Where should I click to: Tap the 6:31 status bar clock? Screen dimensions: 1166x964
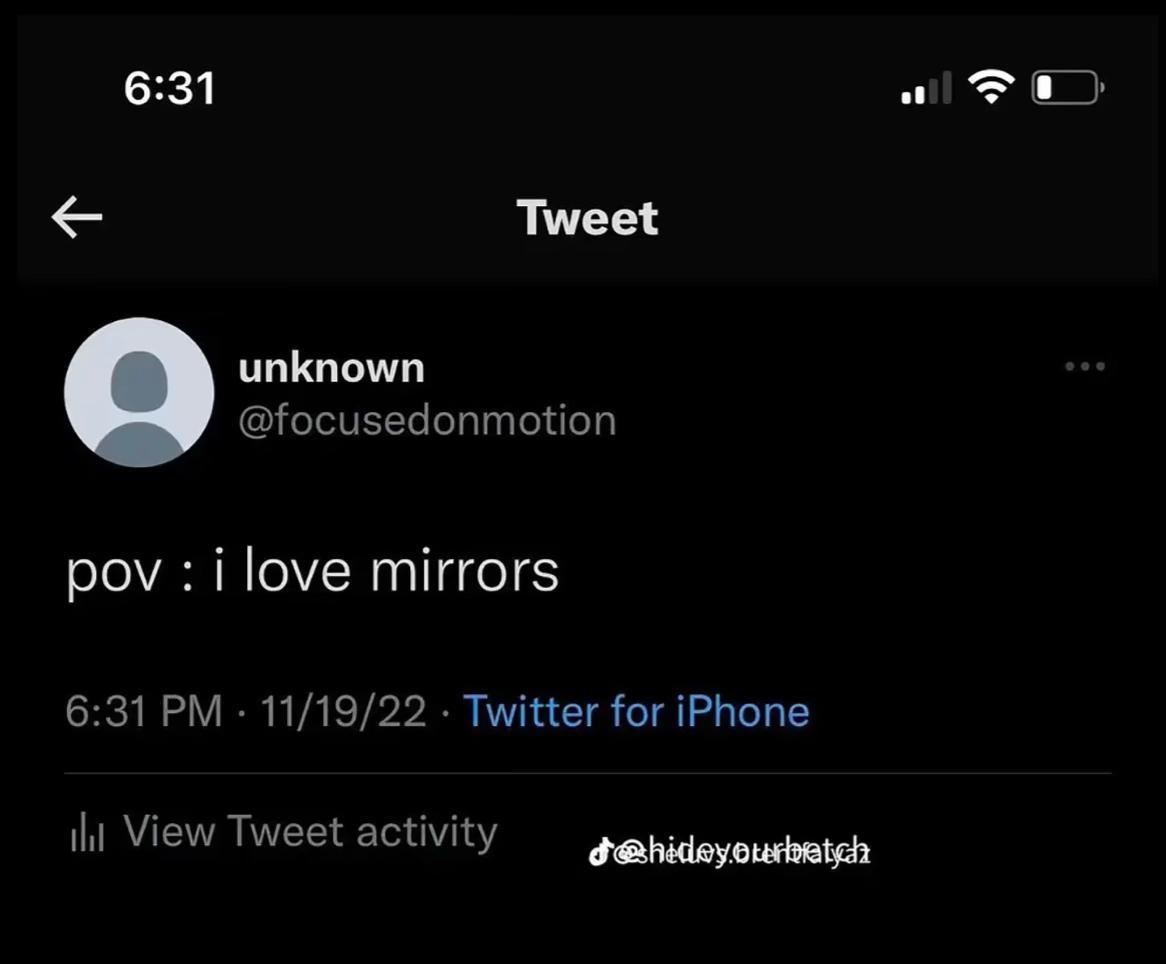tap(170, 88)
